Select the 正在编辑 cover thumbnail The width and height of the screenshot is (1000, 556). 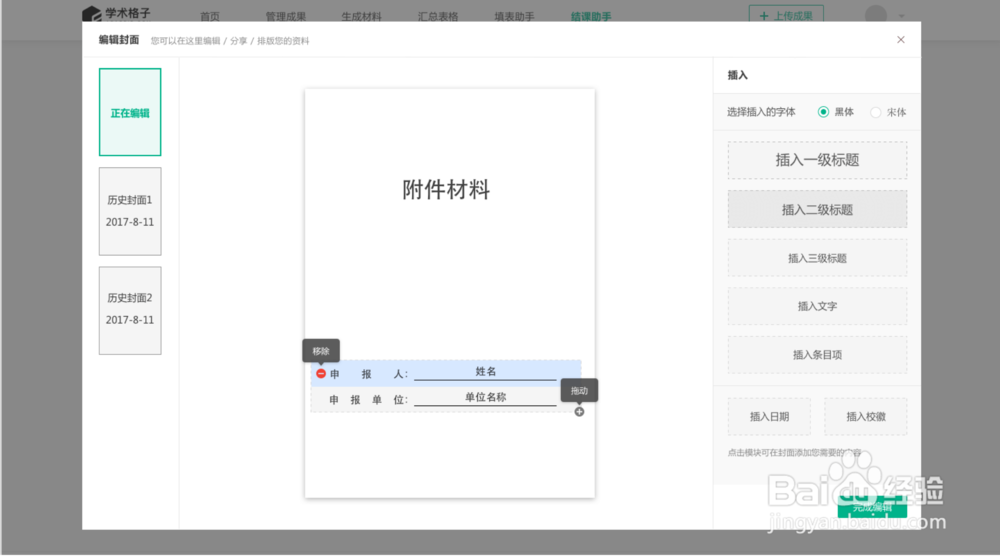[x=130, y=112]
